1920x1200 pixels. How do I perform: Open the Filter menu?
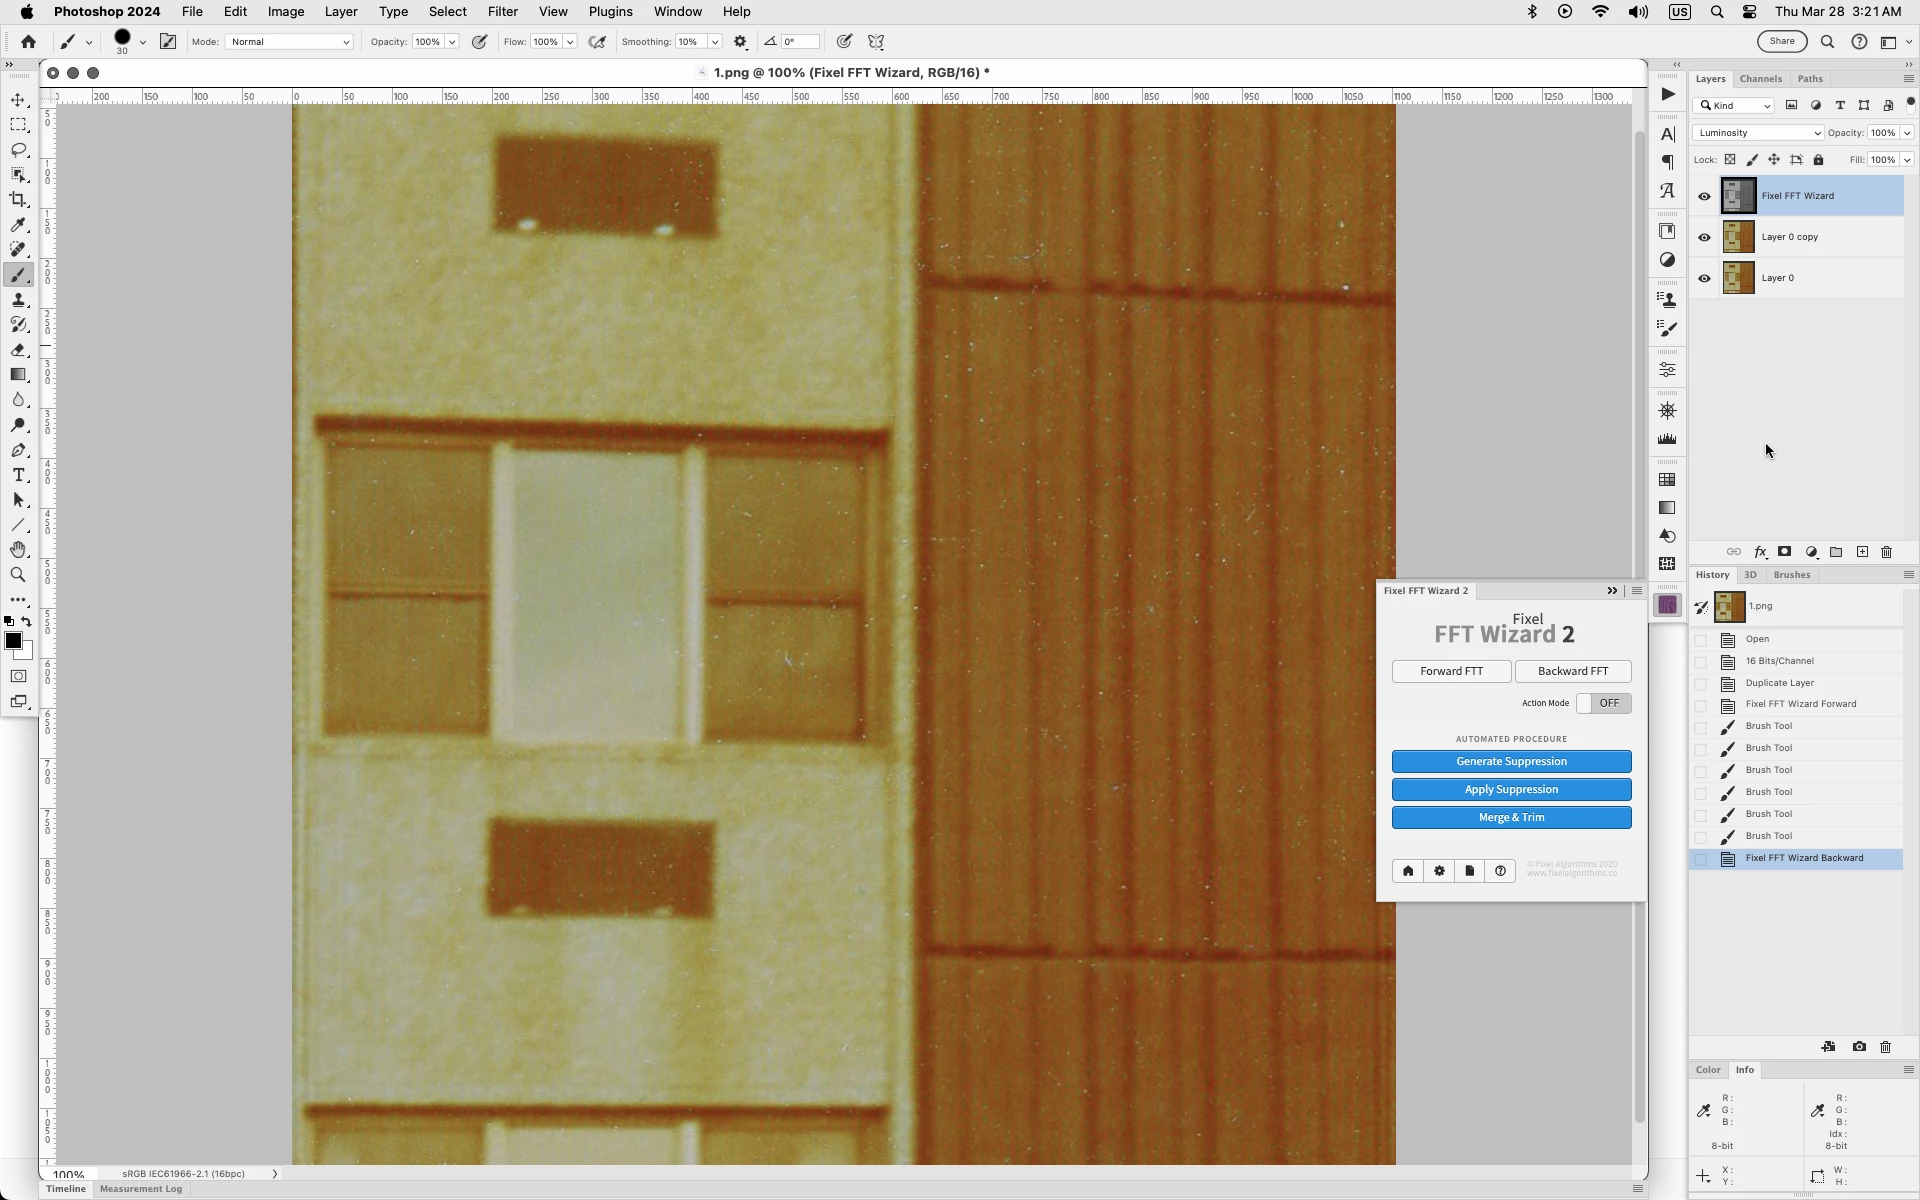click(502, 12)
